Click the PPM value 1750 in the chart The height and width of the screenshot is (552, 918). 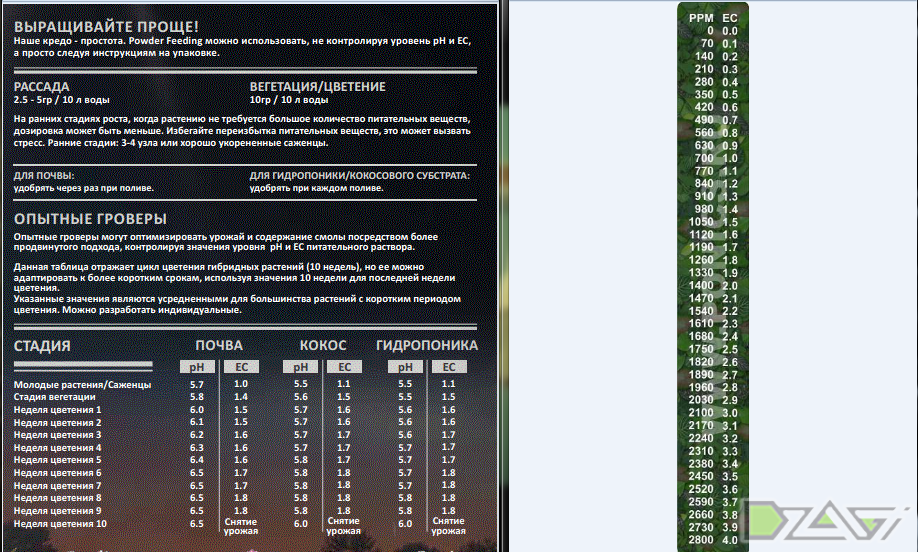tap(701, 349)
